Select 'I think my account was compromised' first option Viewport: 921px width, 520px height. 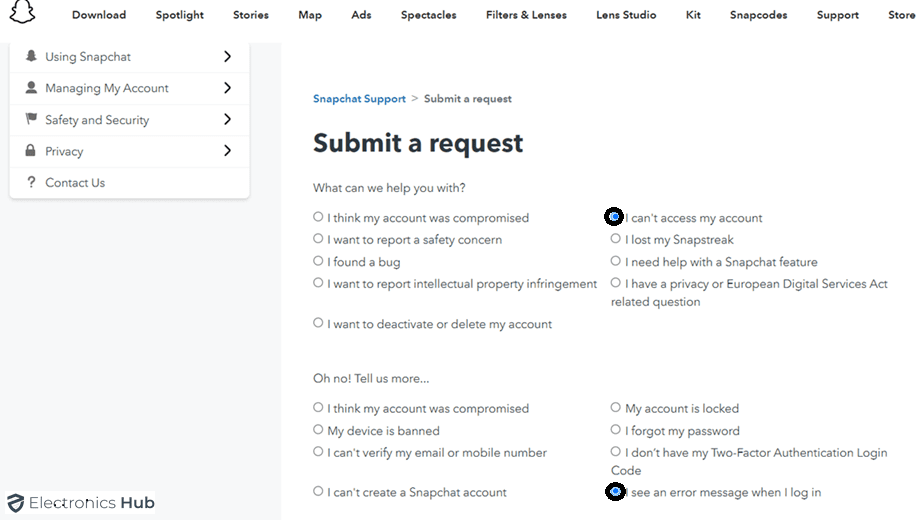[318, 217]
